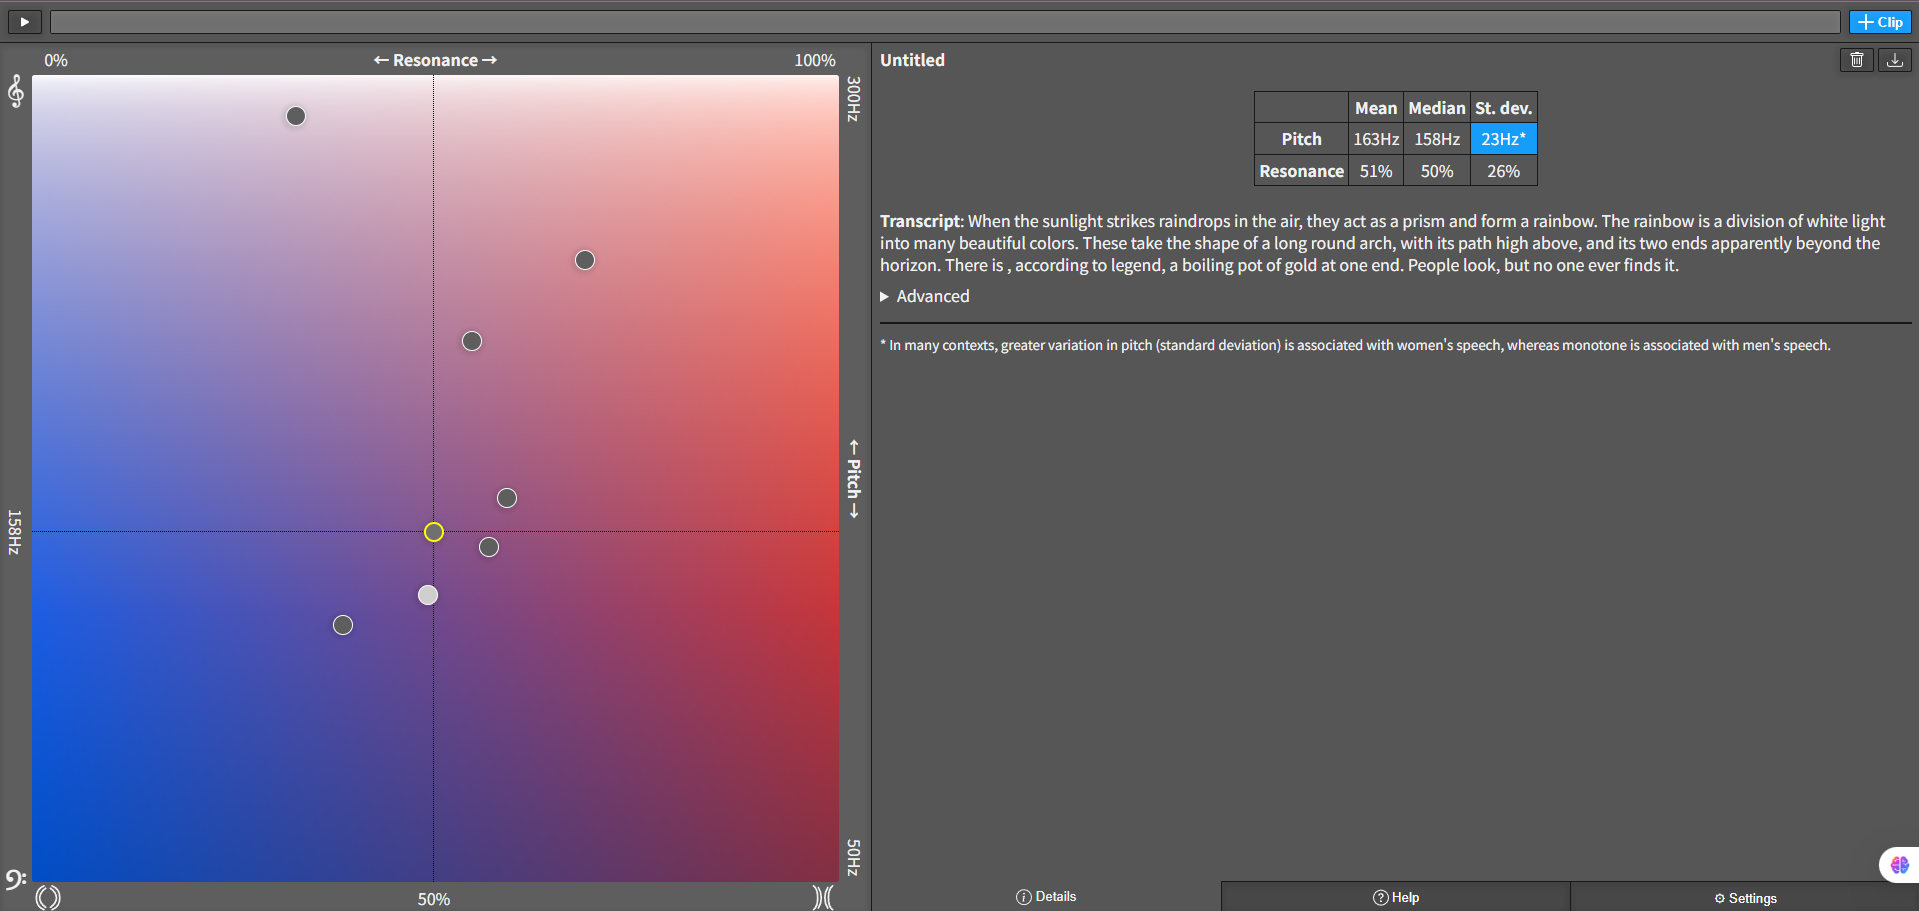Click the open resonance parentheses icon
The image size is (1919, 911).
tap(48, 897)
